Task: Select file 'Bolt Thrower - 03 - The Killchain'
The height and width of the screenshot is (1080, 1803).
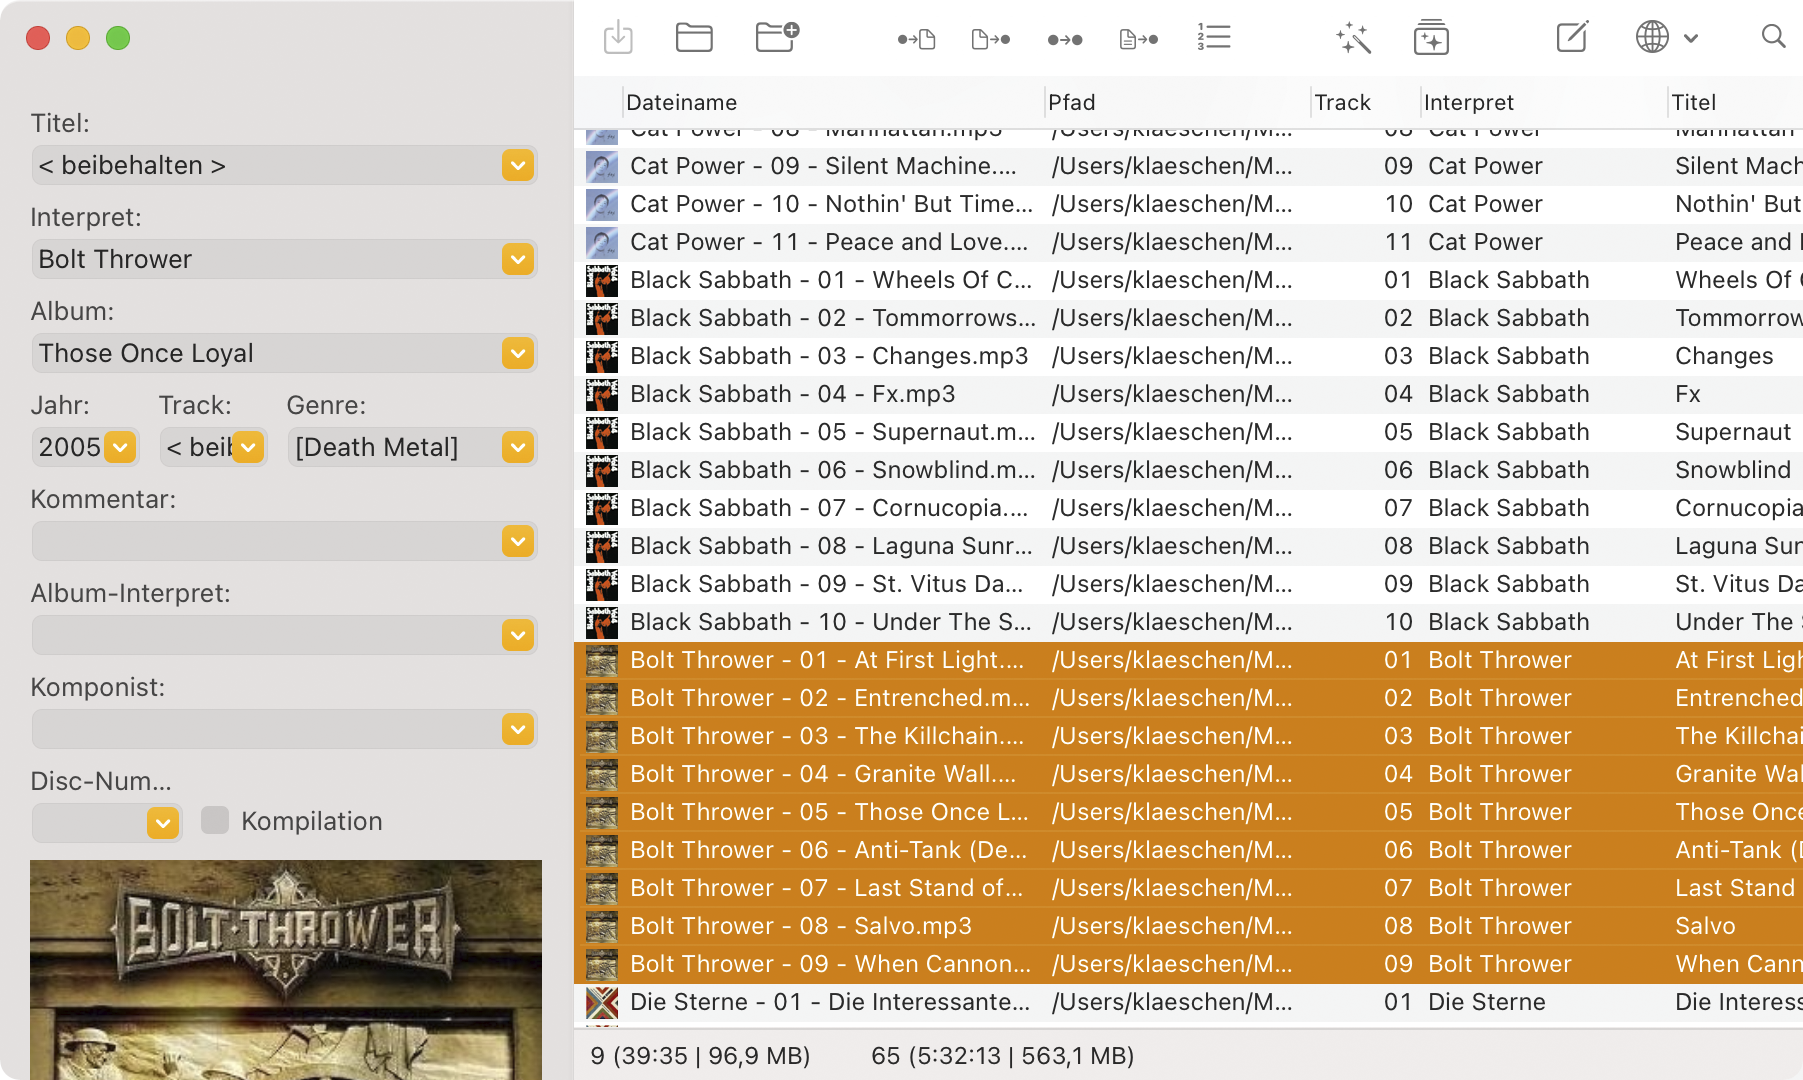Action: click(x=827, y=736)
